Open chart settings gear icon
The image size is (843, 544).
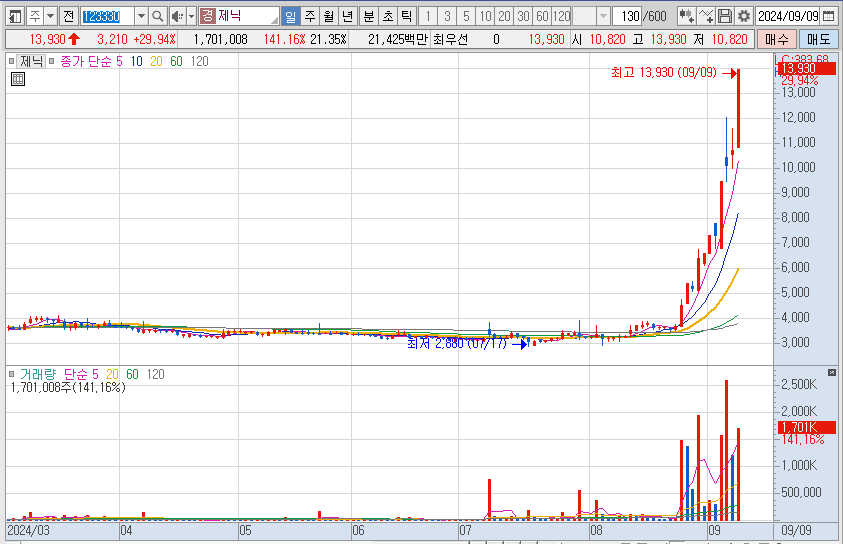(744, 16)
